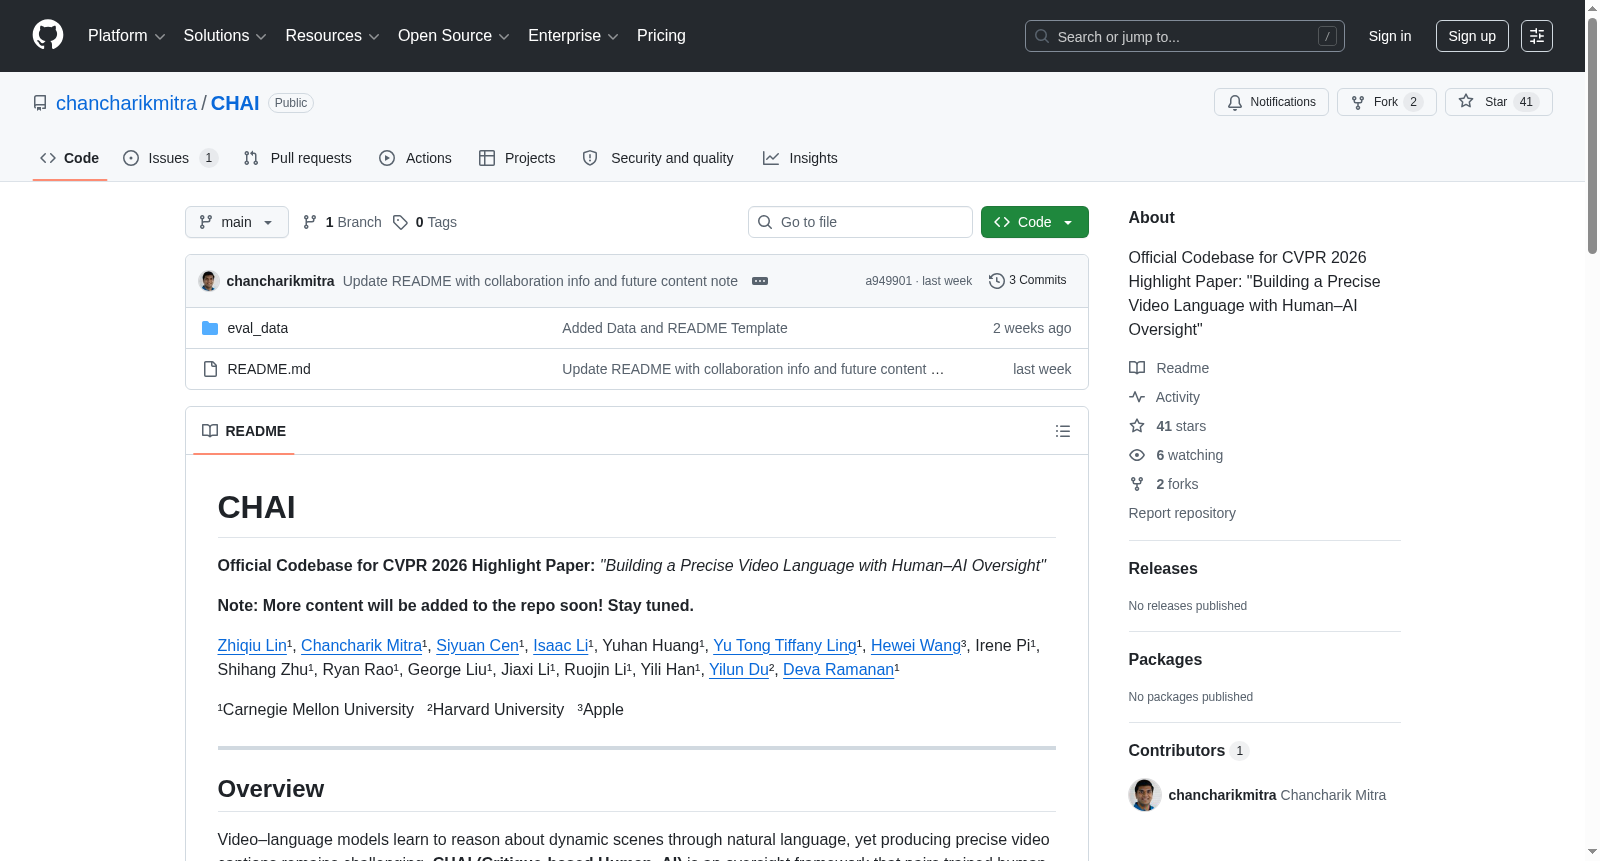
Task: View the 1 Branch list
Action: coord(342,222)
